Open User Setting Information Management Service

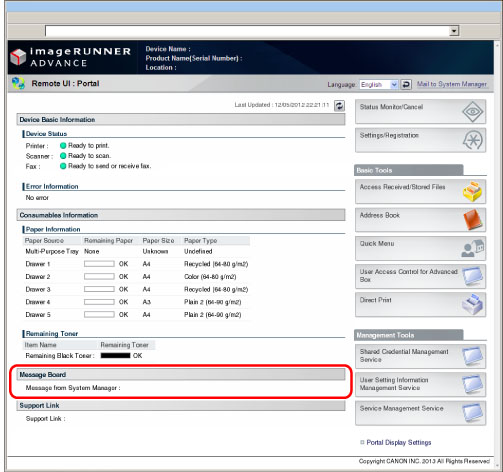coord(420,384)
